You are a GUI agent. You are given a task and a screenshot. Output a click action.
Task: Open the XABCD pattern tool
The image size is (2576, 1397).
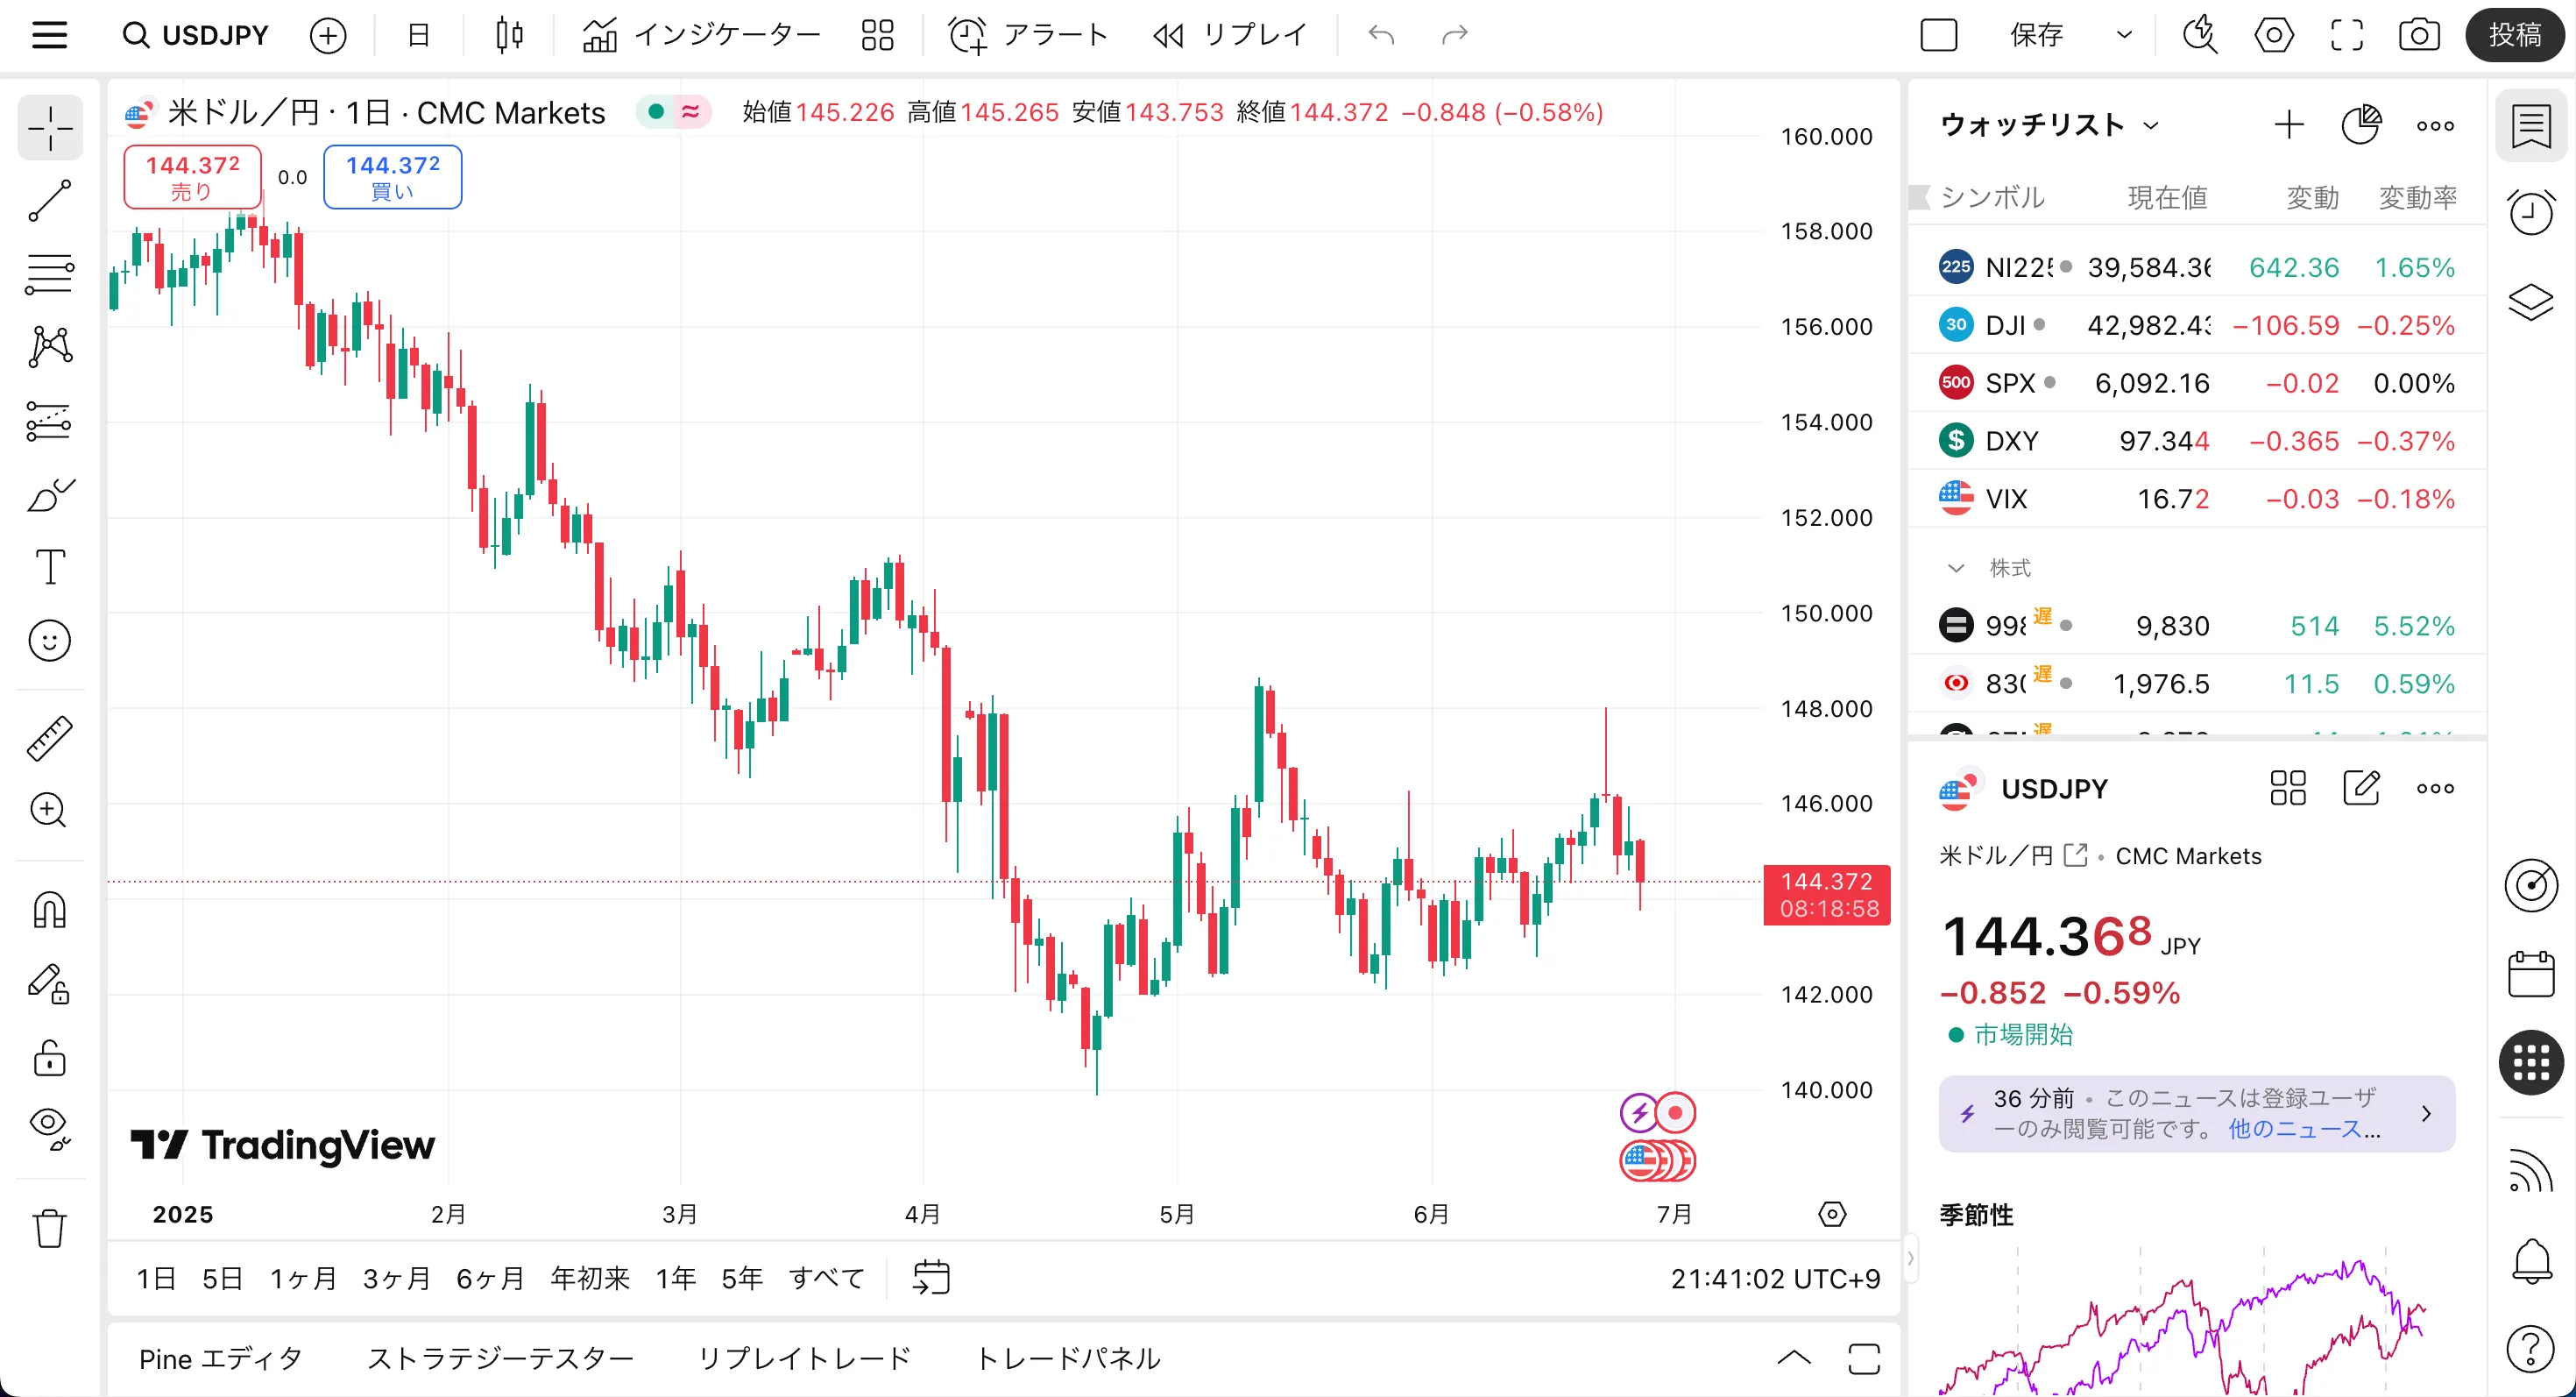[49, 345]
